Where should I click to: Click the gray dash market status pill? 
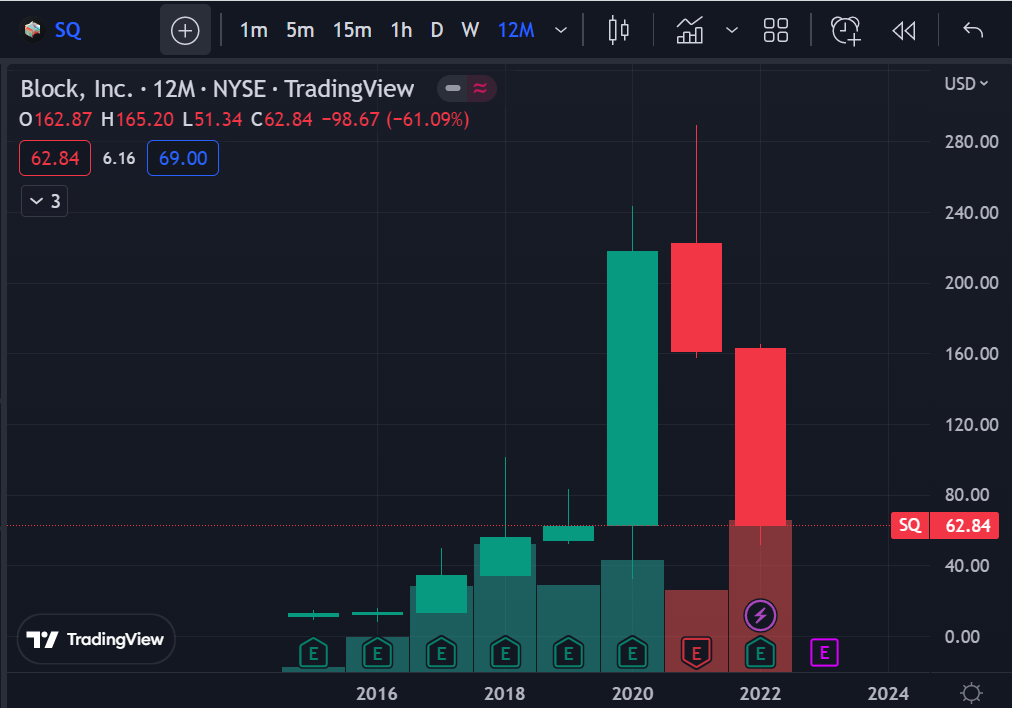coord(453,88)
